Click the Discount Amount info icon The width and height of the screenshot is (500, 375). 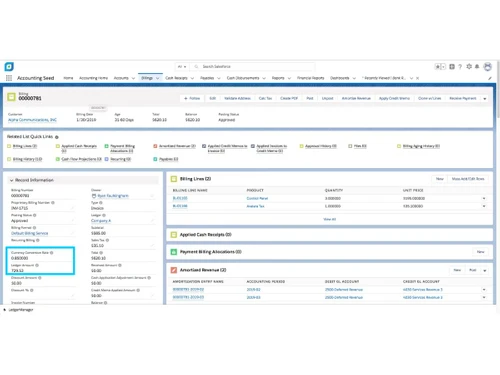[x=40, y=278]
